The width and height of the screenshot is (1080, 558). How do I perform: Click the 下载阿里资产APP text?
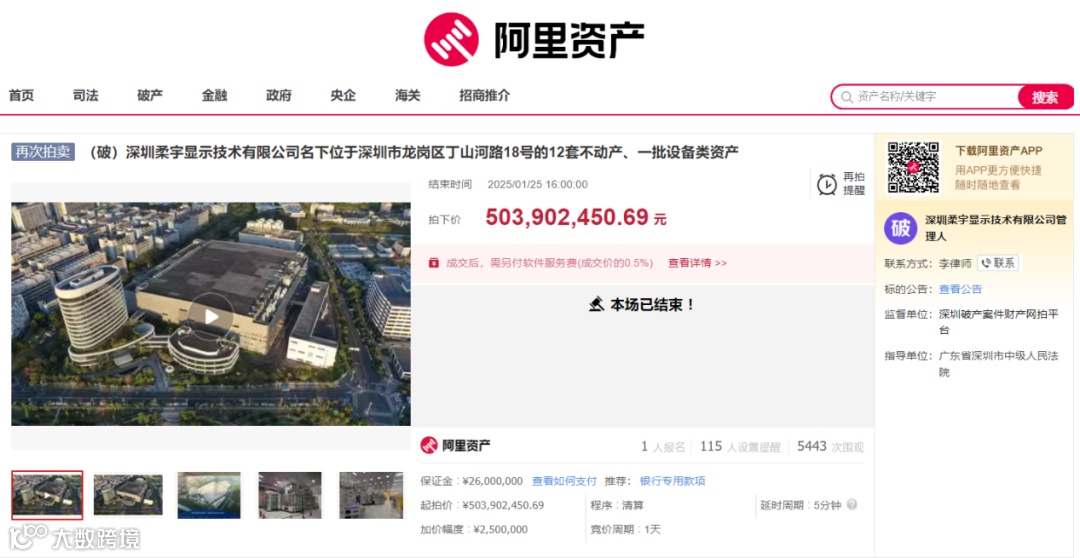coord(999,150)
